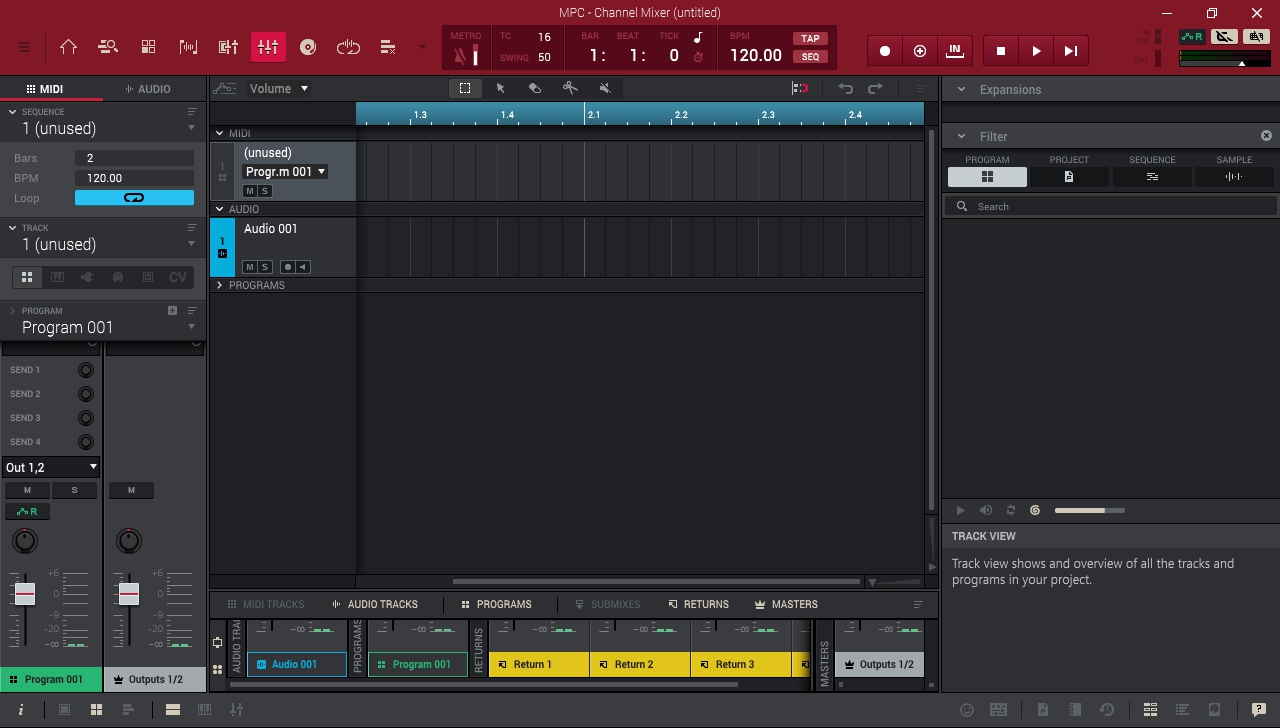The image size is (1280, 728).
Task: Open the hamburger main menu
Action: tap(24, 47)
